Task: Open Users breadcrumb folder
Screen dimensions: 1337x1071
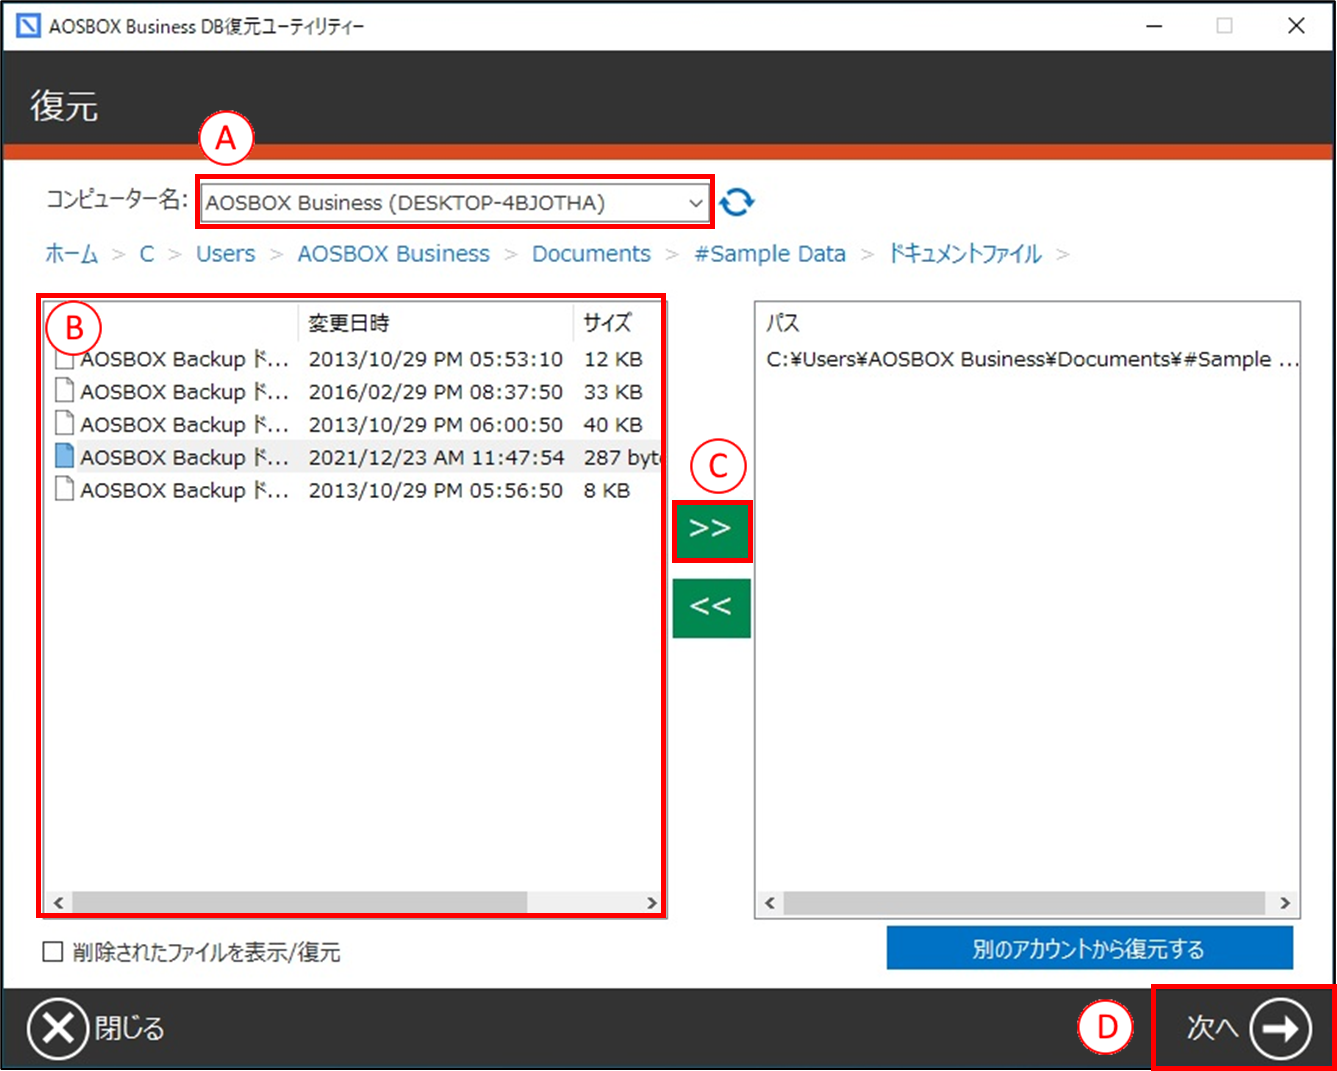Action: [226, 254]
